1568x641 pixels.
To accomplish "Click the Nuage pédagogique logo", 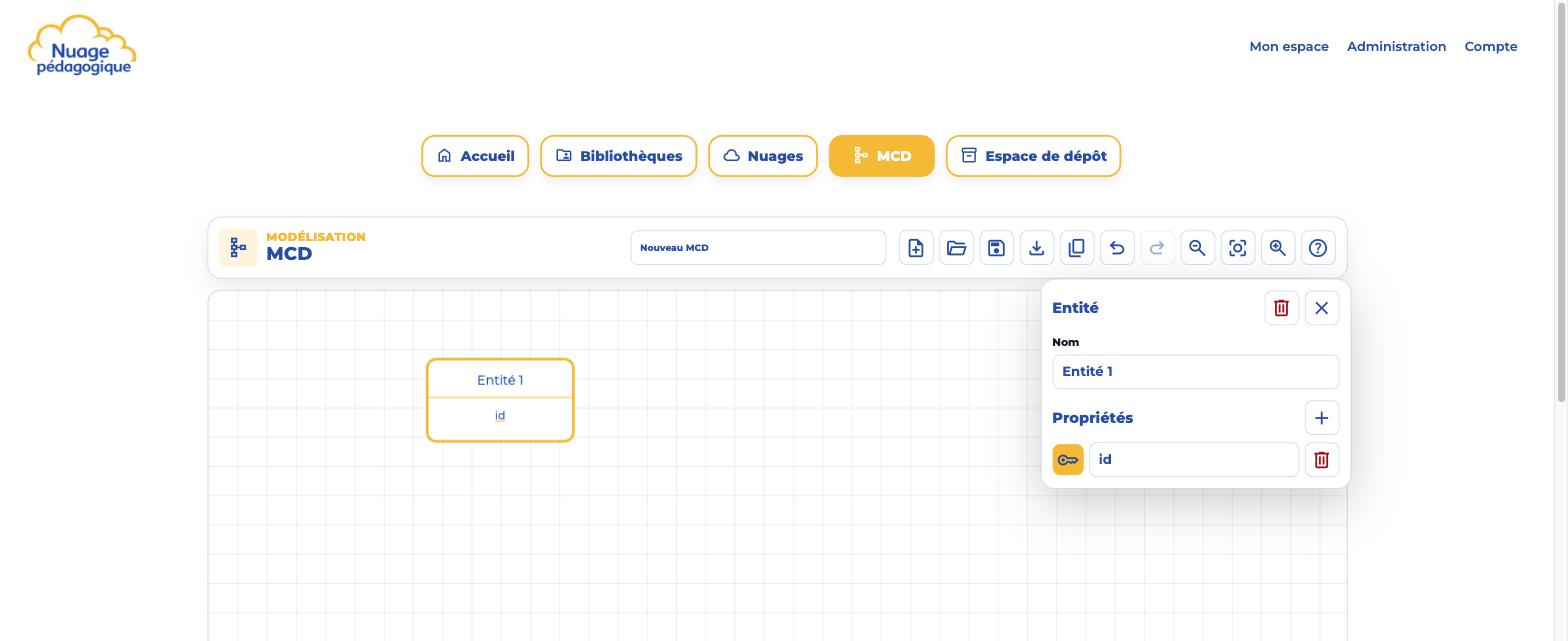I will [82, 46].
